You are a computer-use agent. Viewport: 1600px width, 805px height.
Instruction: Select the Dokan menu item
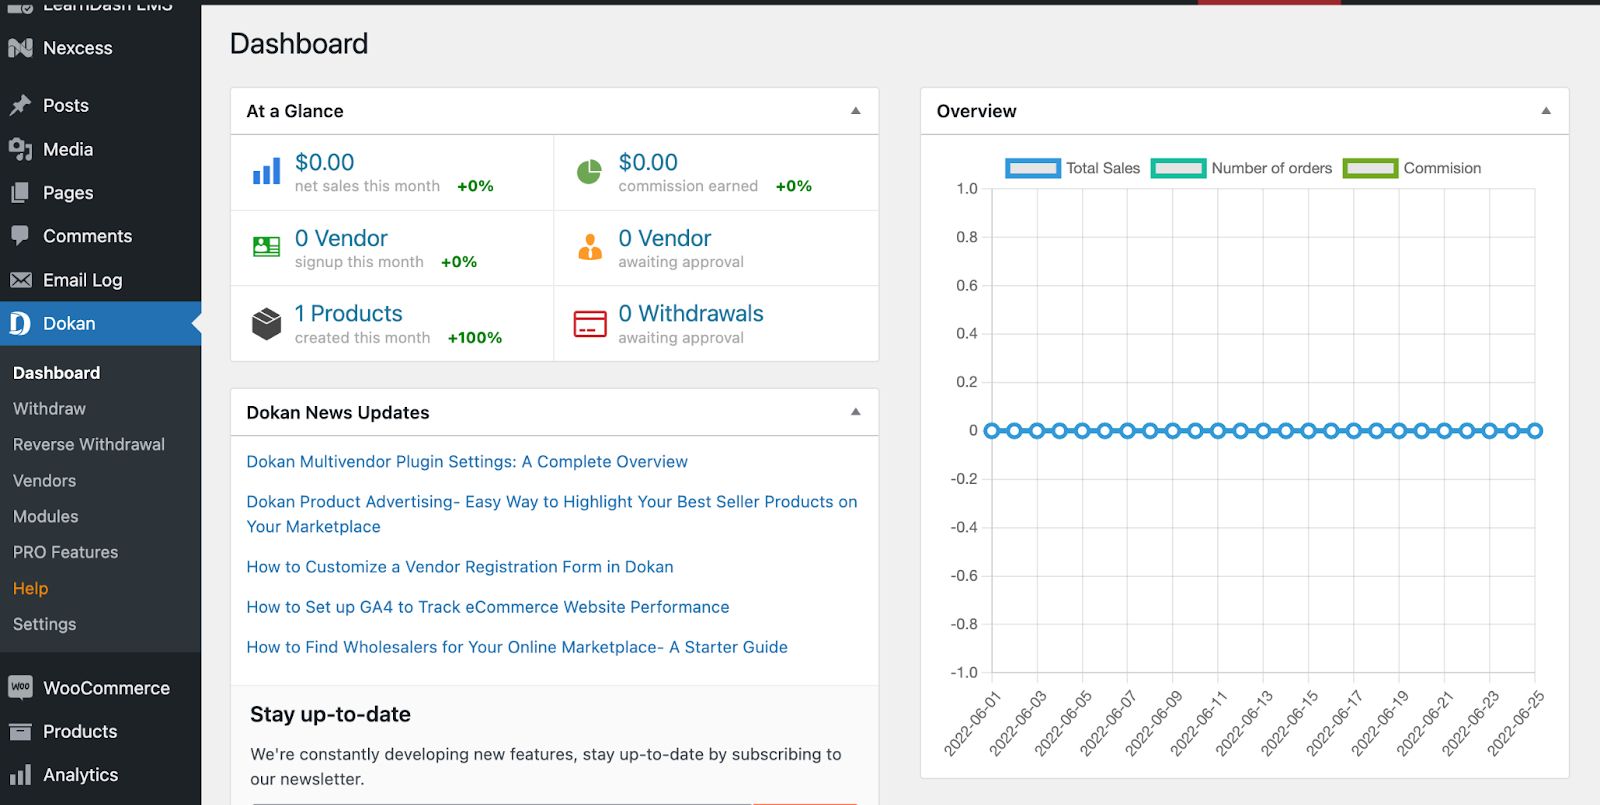tap(100, 323)
